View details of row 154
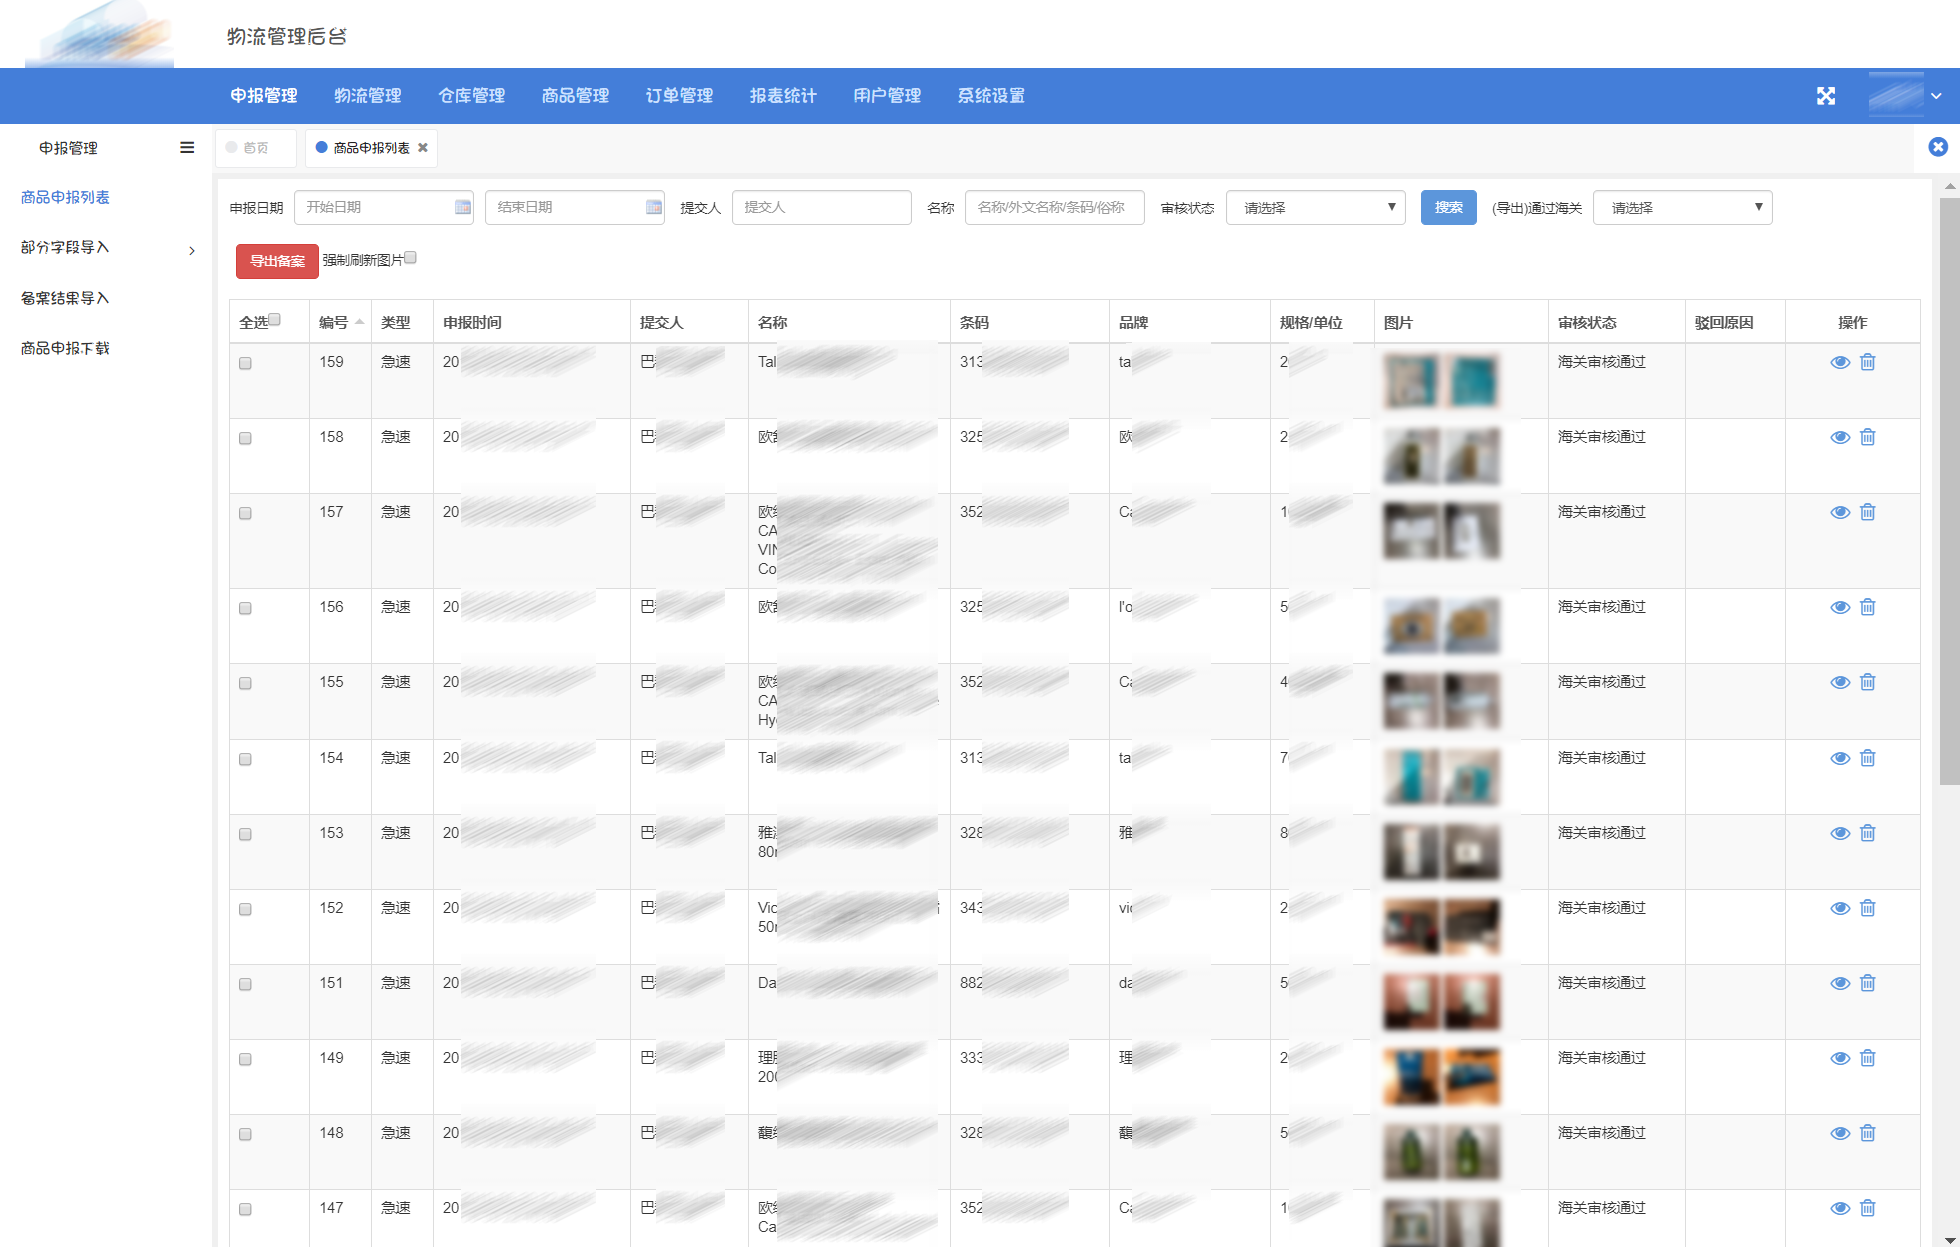The width and height of the screenshot is (1960, 1247). [x=1839, y=758]
